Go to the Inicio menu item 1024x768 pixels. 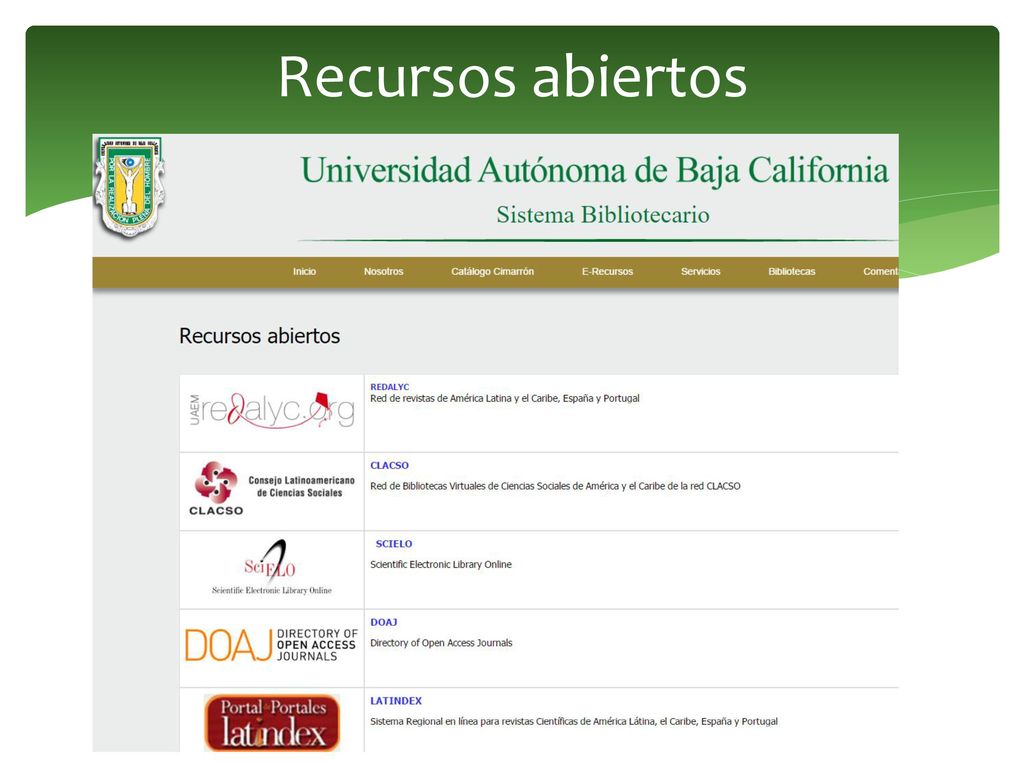point(304,272)
